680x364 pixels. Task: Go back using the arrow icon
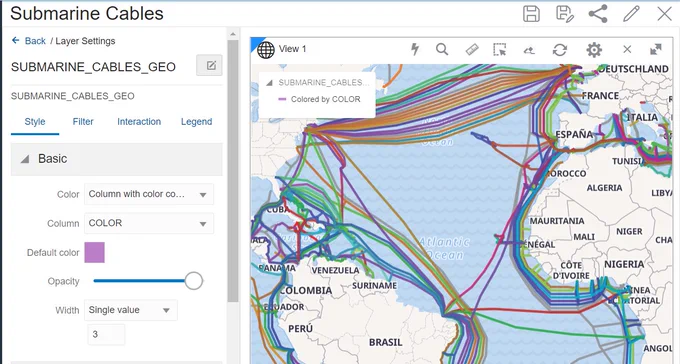[x=16, y=40]
